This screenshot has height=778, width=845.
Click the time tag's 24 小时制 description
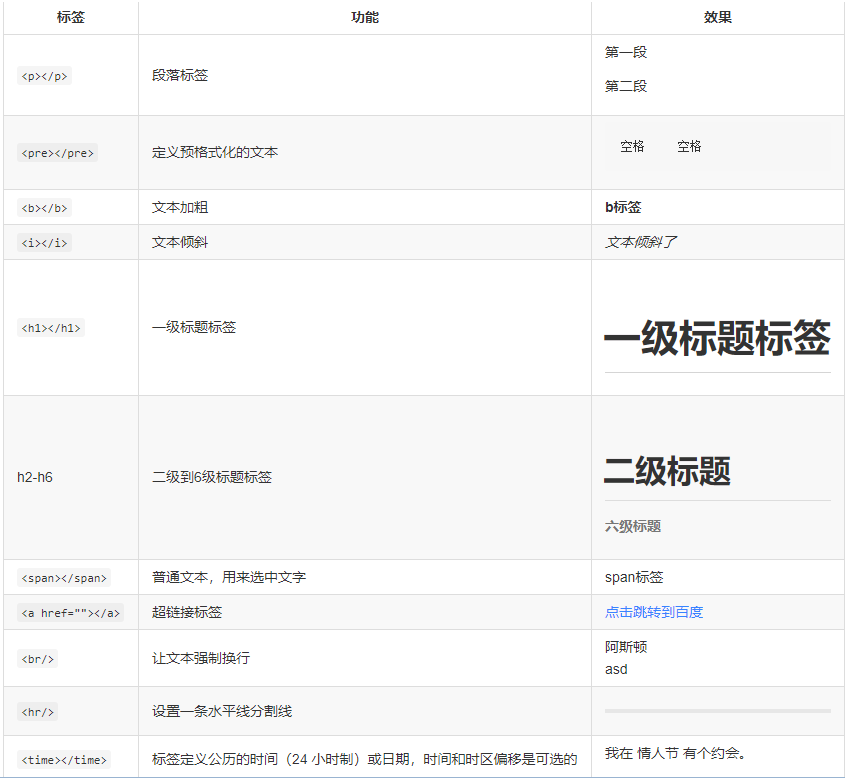364,759
